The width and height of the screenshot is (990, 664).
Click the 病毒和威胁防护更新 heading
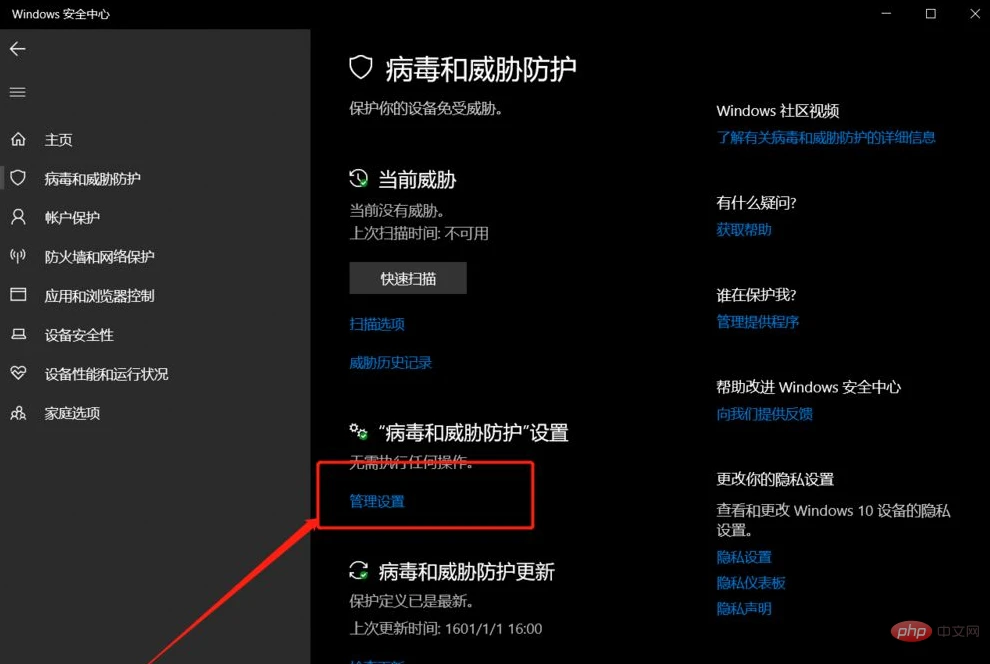[467, 572]
